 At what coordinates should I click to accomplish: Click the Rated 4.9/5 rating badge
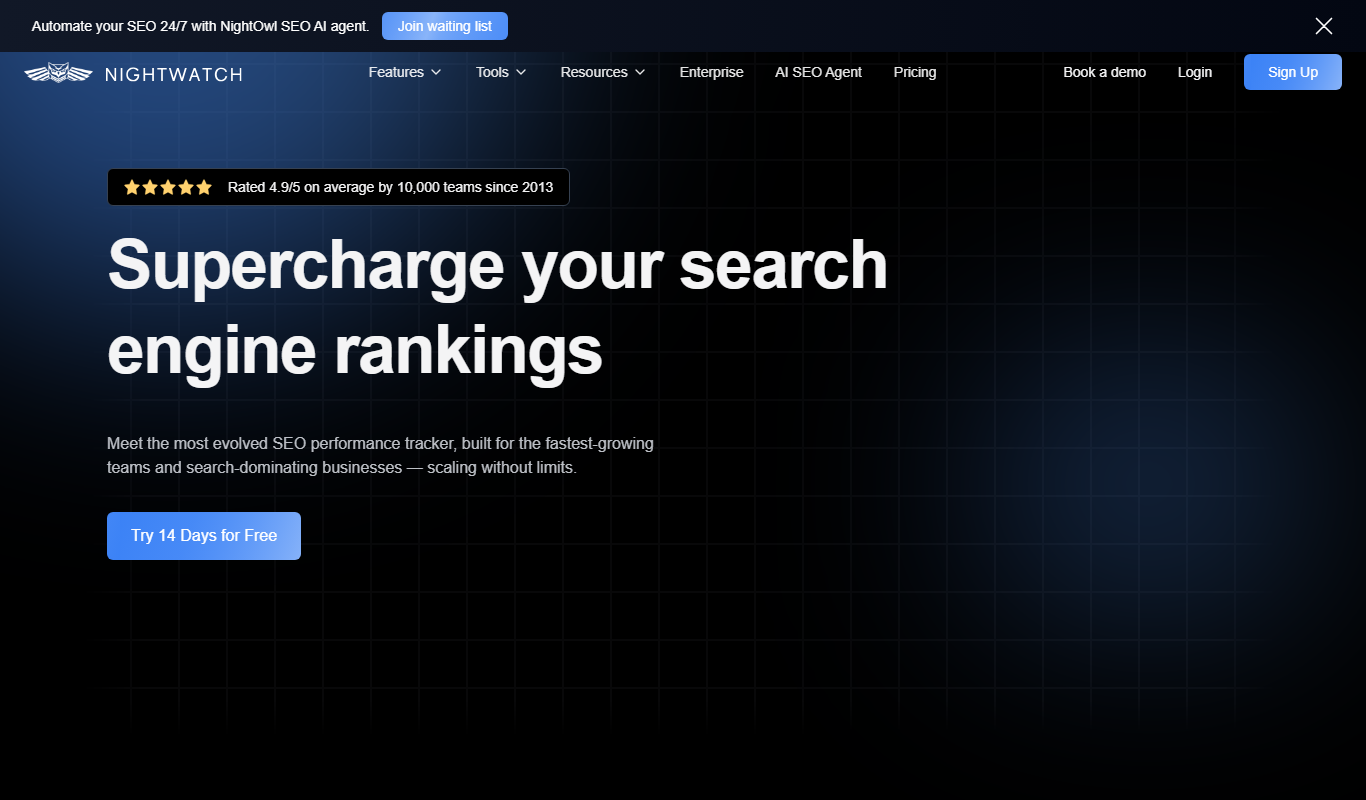pyautogui.click(x=338, y=187)
